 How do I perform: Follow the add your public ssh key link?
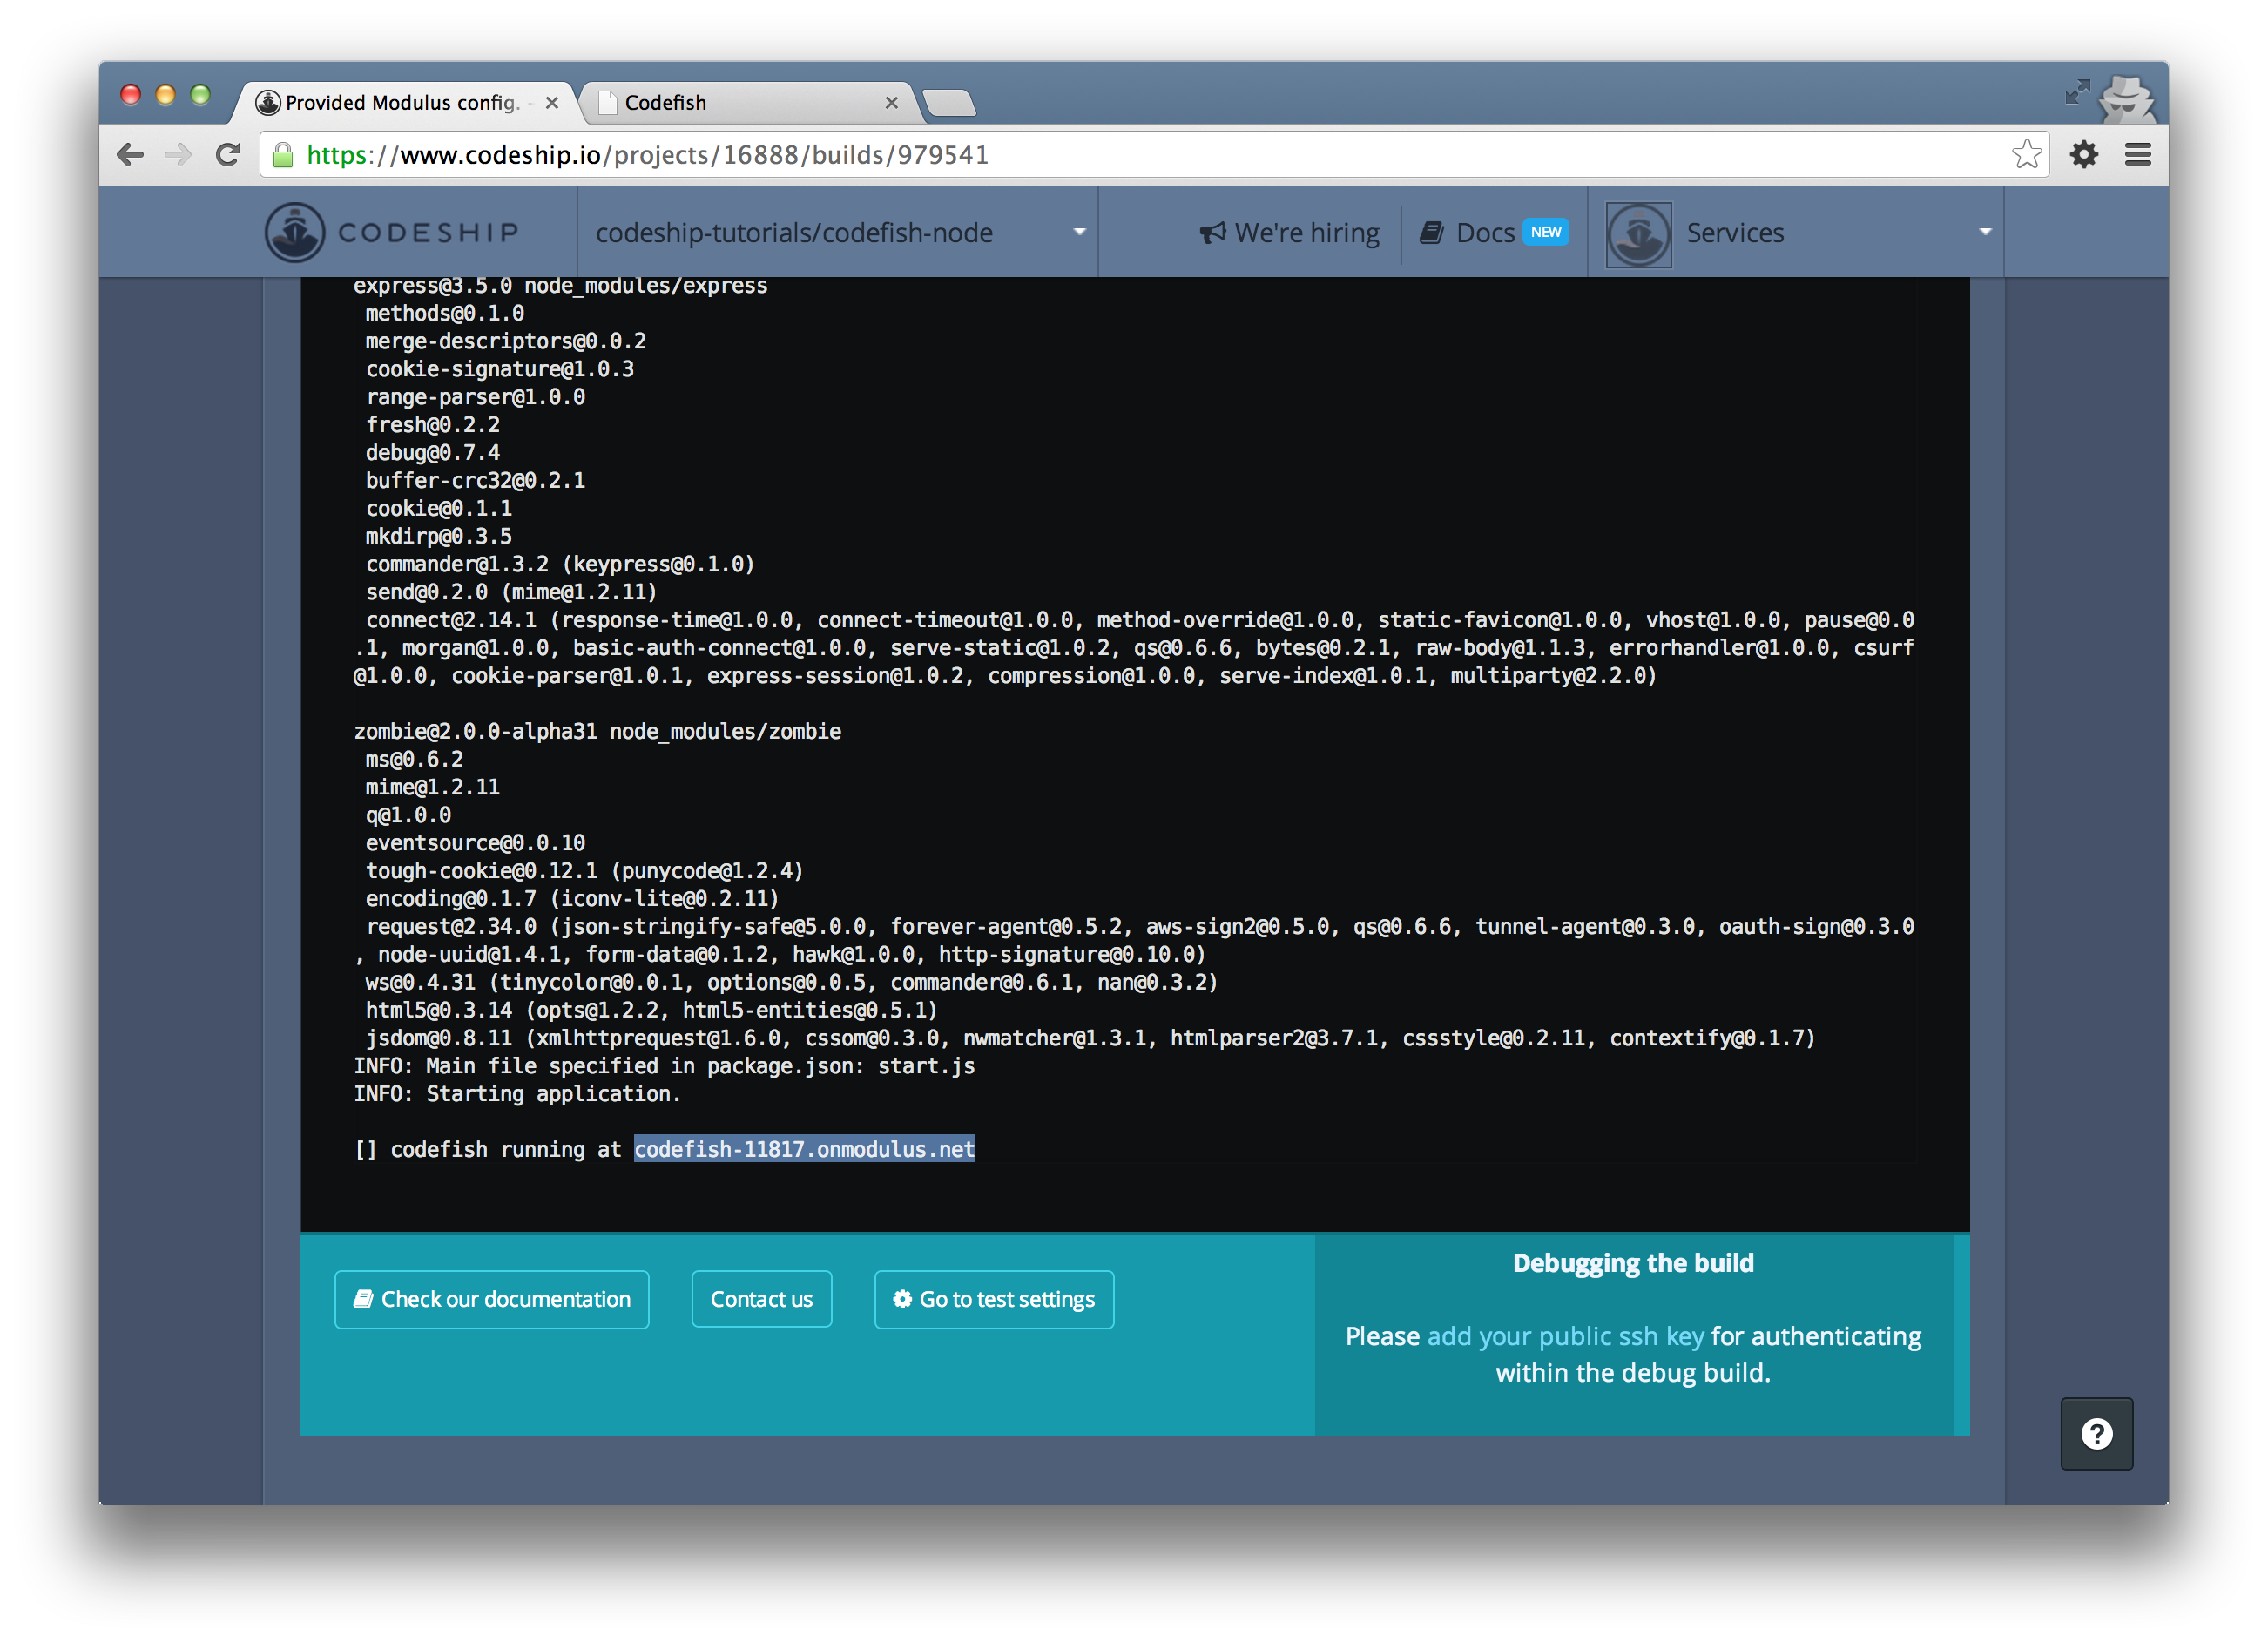pos(1565,1336)
